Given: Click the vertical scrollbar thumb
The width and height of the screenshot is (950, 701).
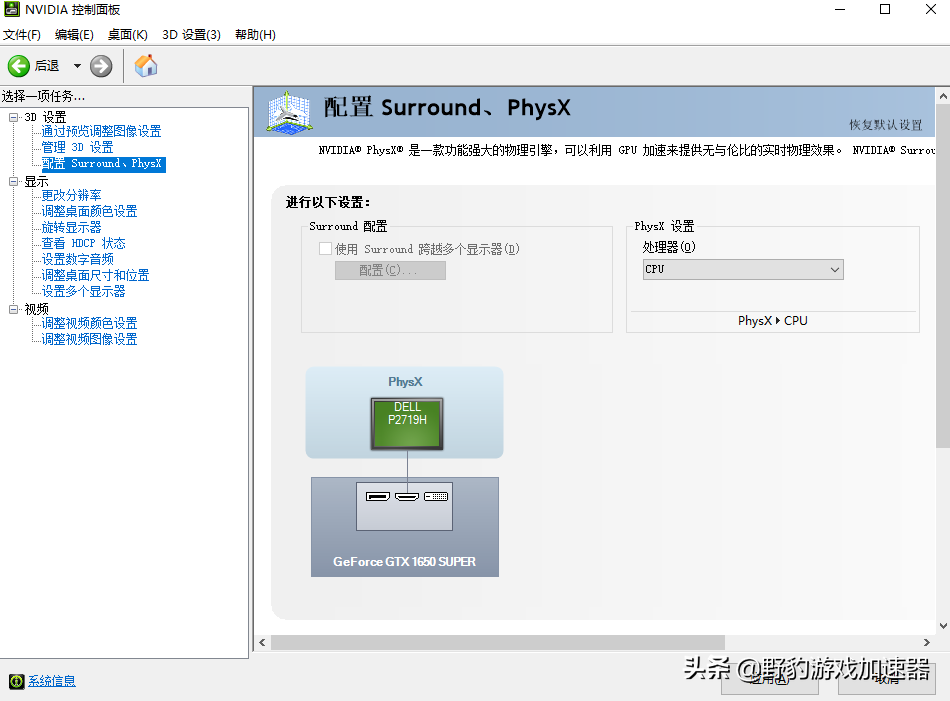Looking at the screenshot, I should (943, 276).
